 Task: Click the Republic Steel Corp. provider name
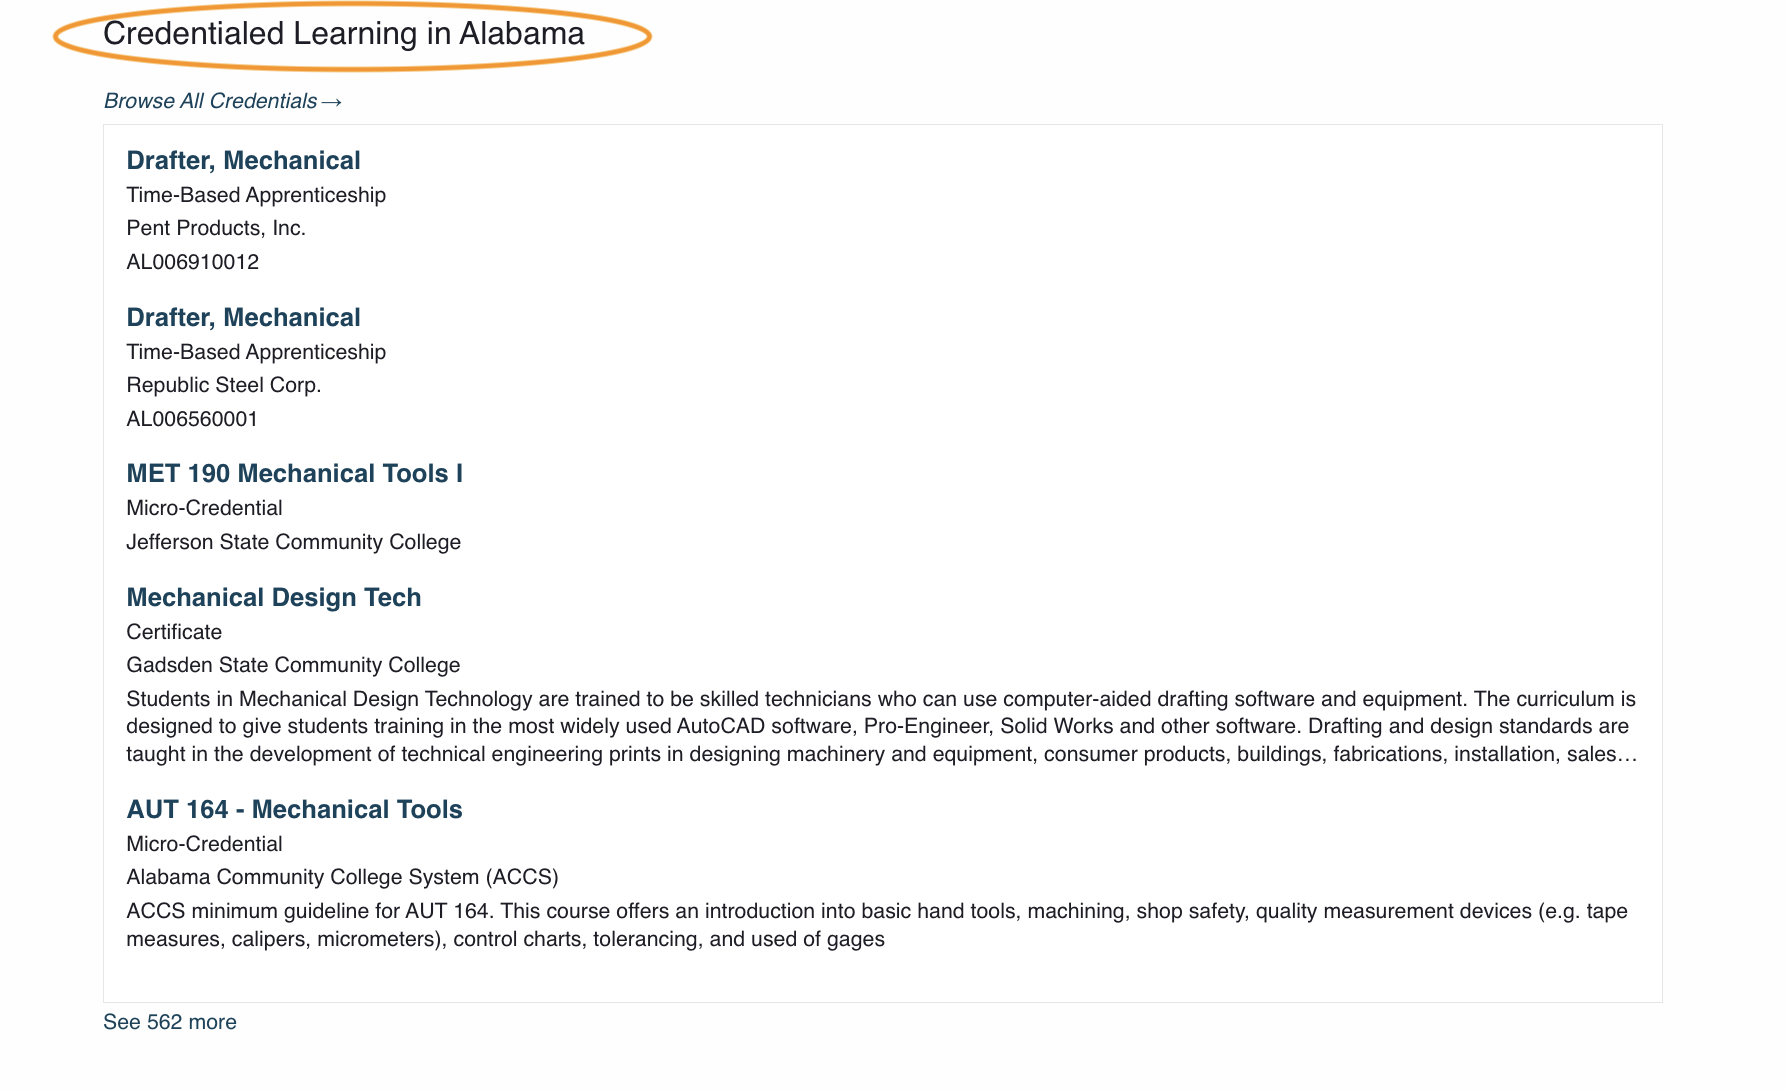(x=223, y=385)
